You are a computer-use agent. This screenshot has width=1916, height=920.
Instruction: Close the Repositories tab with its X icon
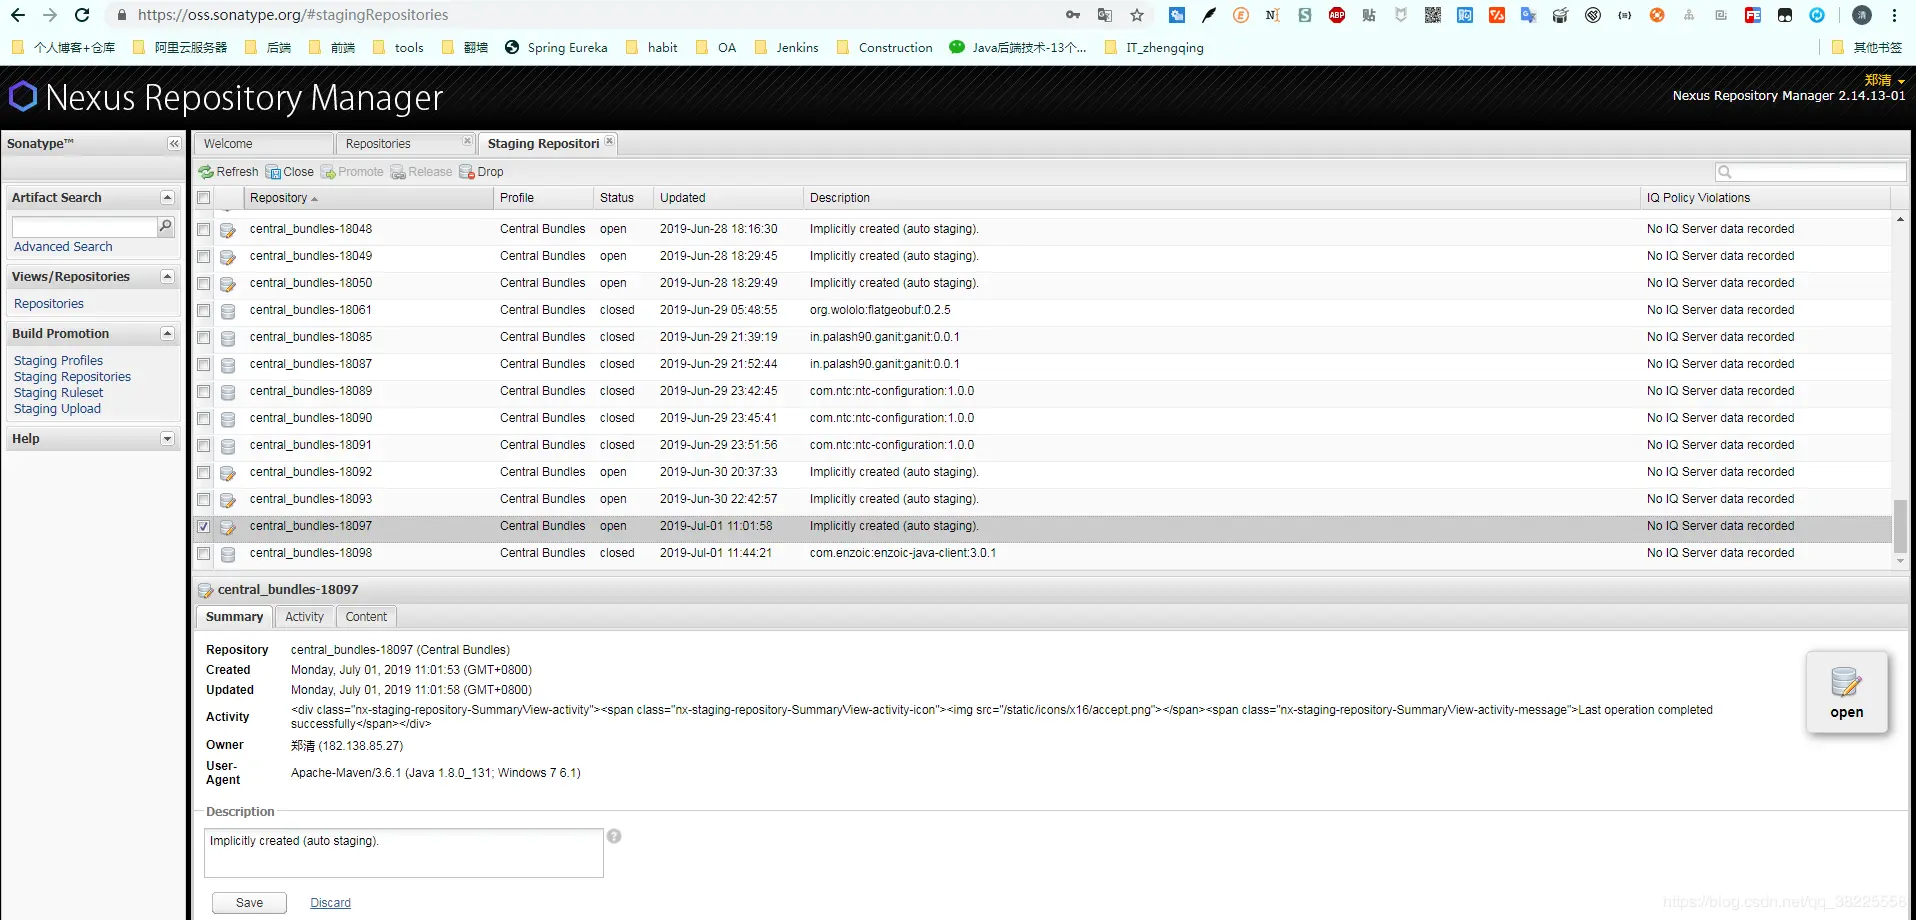467,142
